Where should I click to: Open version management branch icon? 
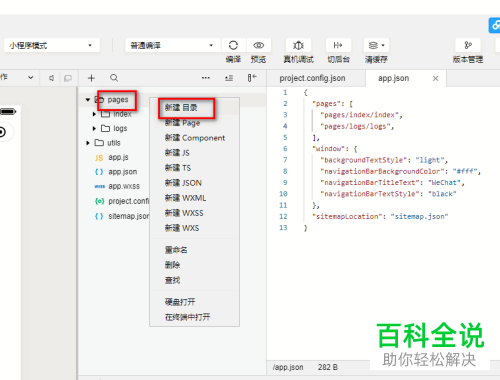[x=468, y=45]
